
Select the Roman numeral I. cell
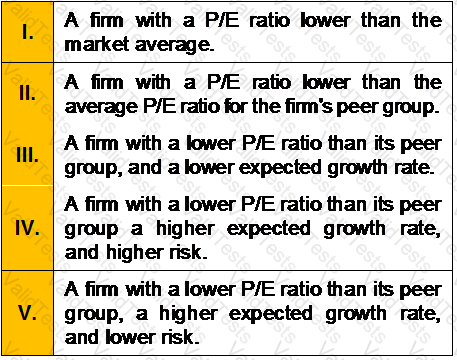(27, 32)
